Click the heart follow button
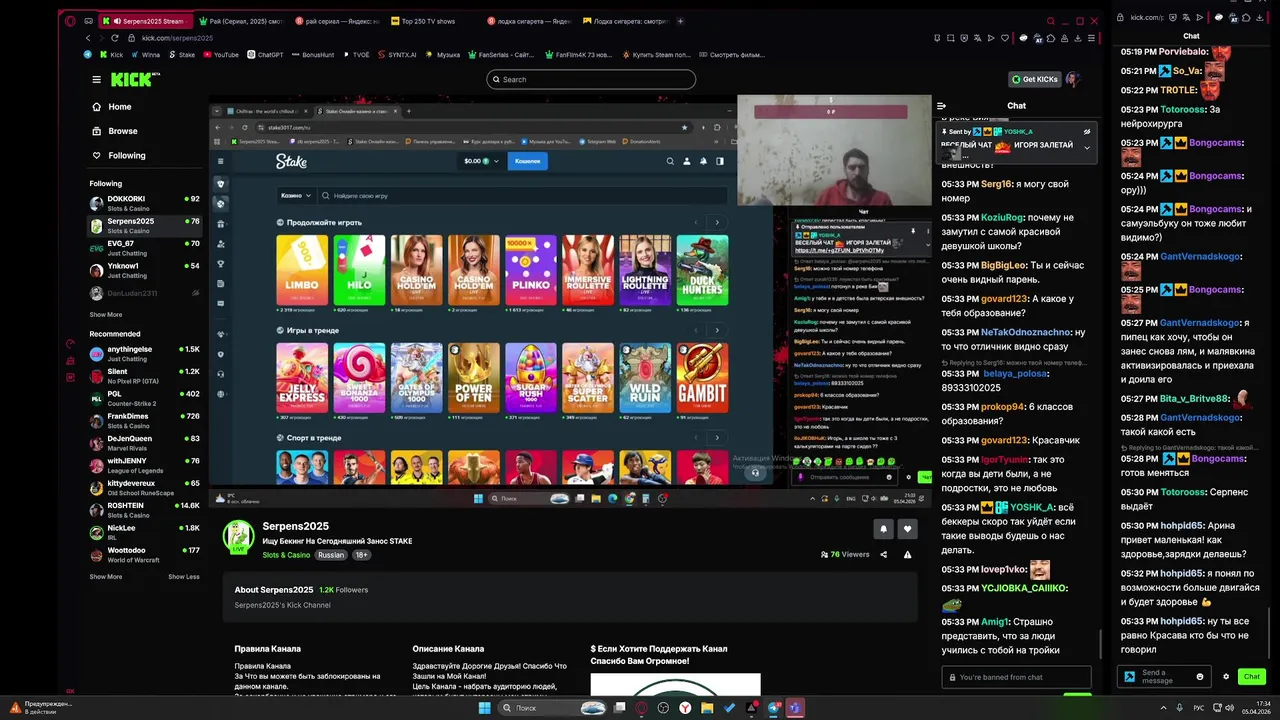Image resolution: width=1280 pixels, height=720 pixels. tap(908, 529)
